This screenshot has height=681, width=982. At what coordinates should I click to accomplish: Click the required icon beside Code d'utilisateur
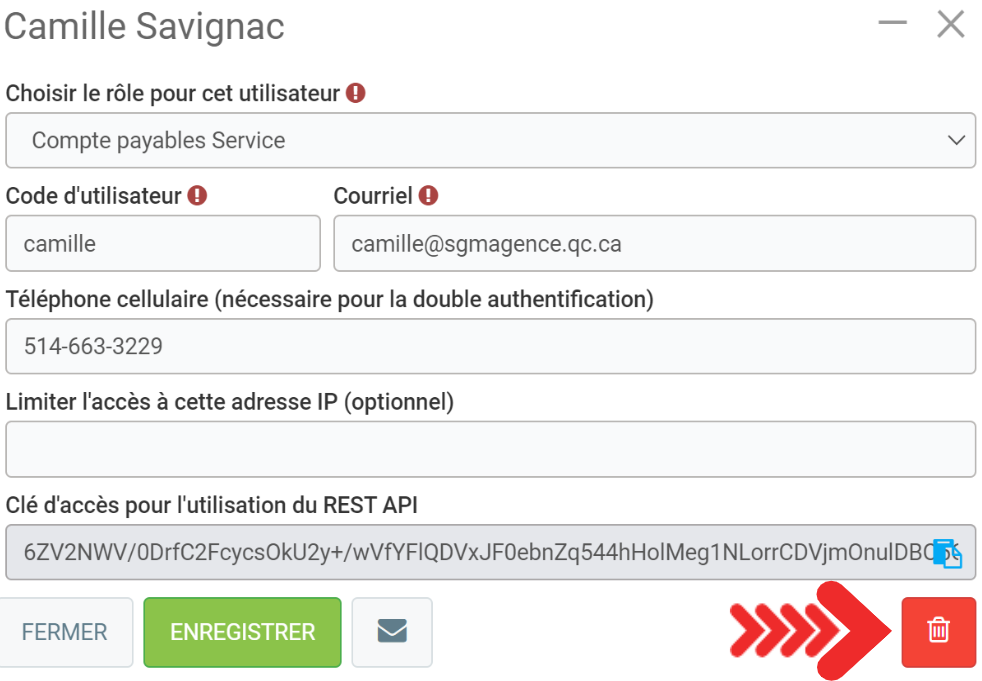click(x=197, y=196)
